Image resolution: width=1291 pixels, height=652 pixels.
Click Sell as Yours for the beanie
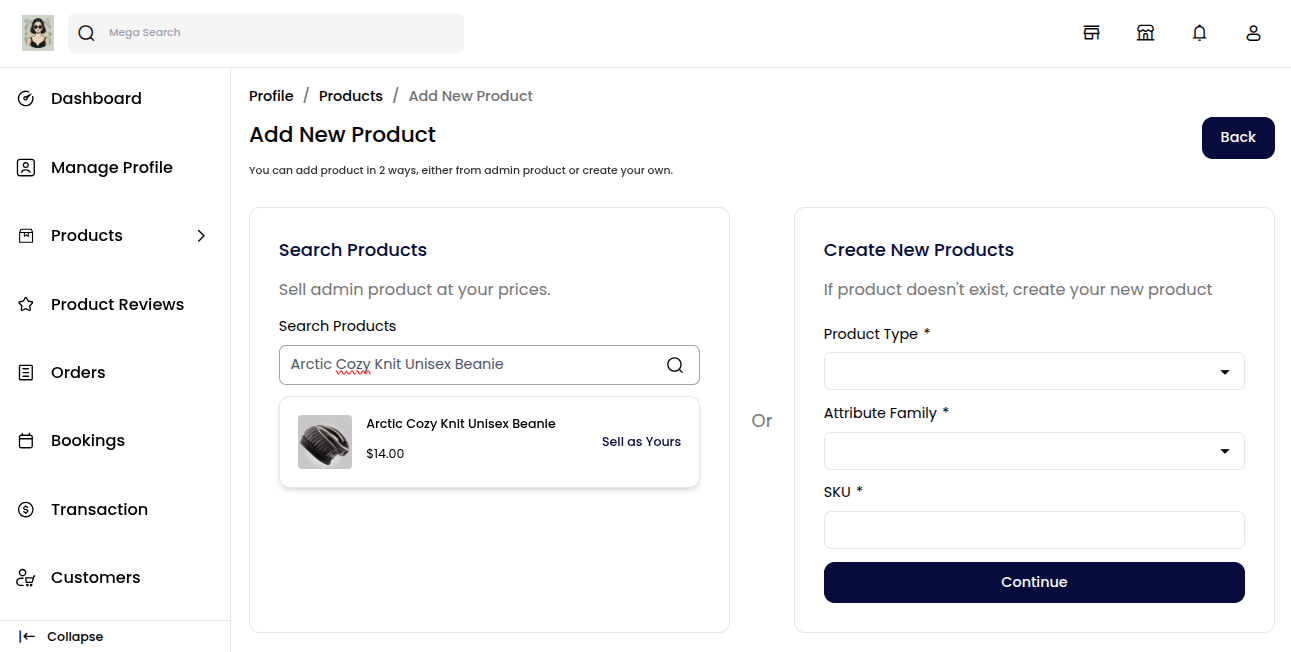(641, 441)
